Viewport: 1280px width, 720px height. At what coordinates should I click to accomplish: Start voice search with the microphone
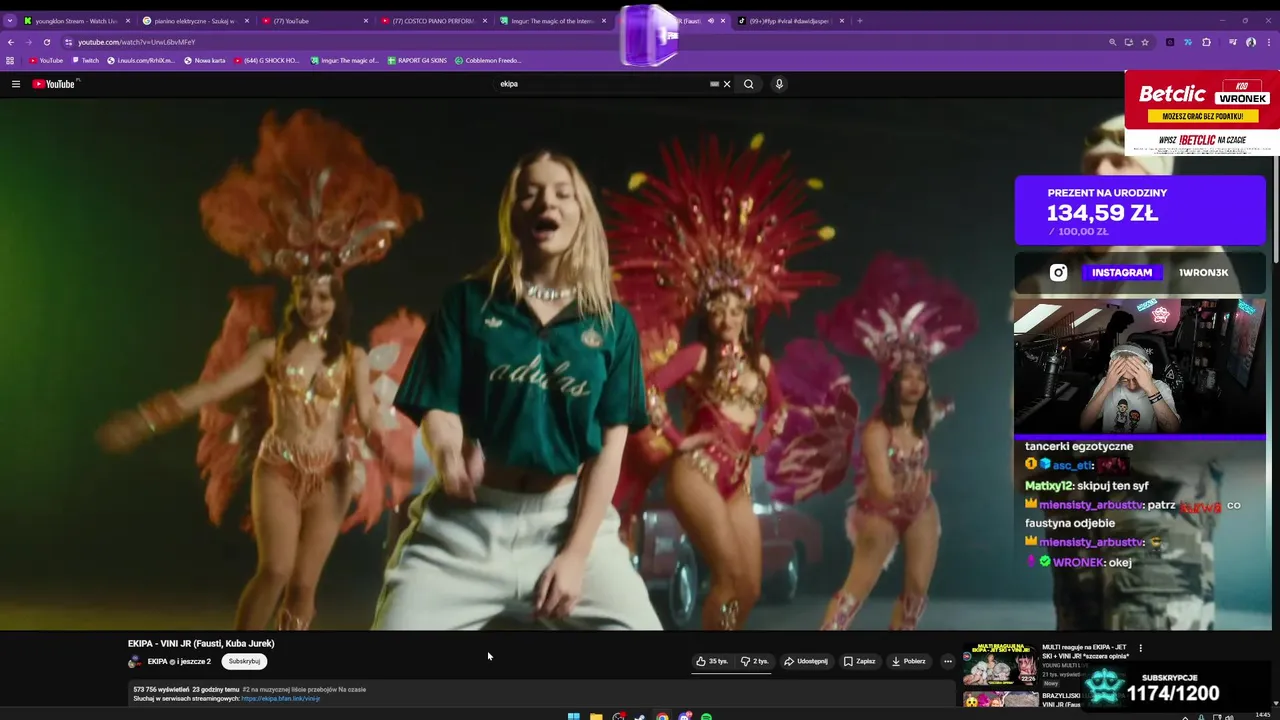779,84
